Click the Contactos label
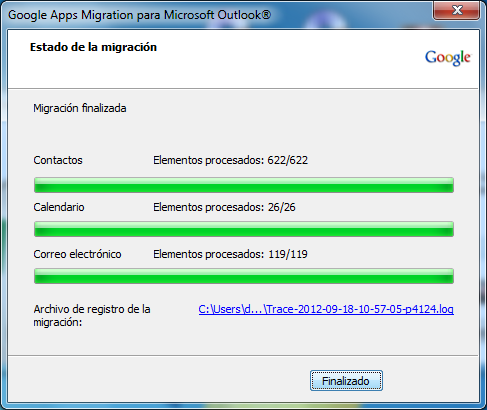The height and width of the screenshot is (410, 487). click(x=58, y=160)
